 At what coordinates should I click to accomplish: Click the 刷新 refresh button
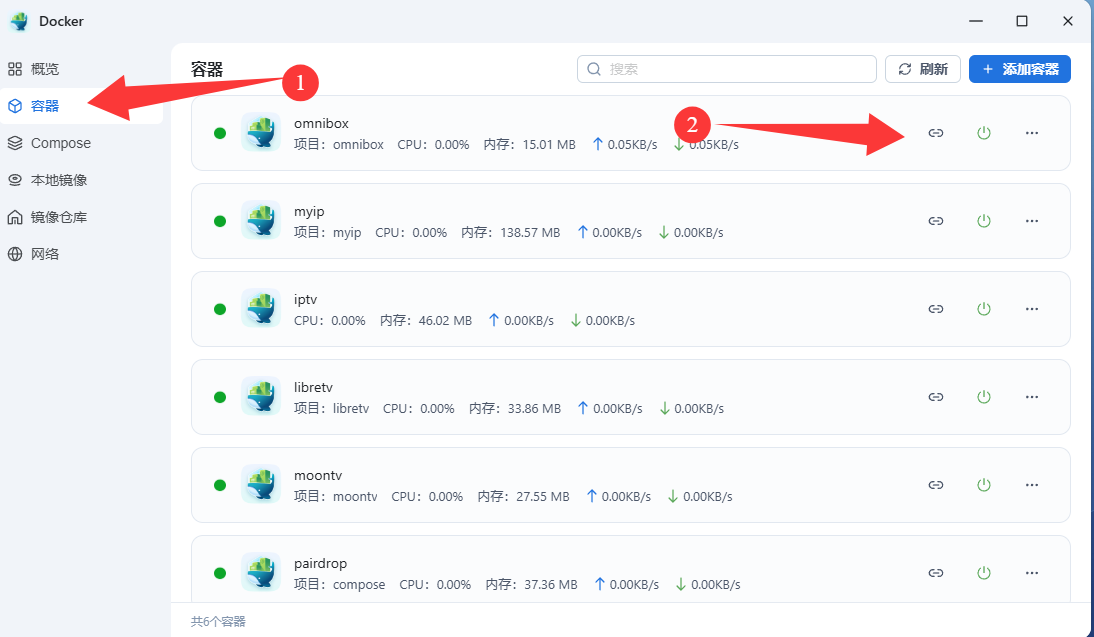(922, 69)
